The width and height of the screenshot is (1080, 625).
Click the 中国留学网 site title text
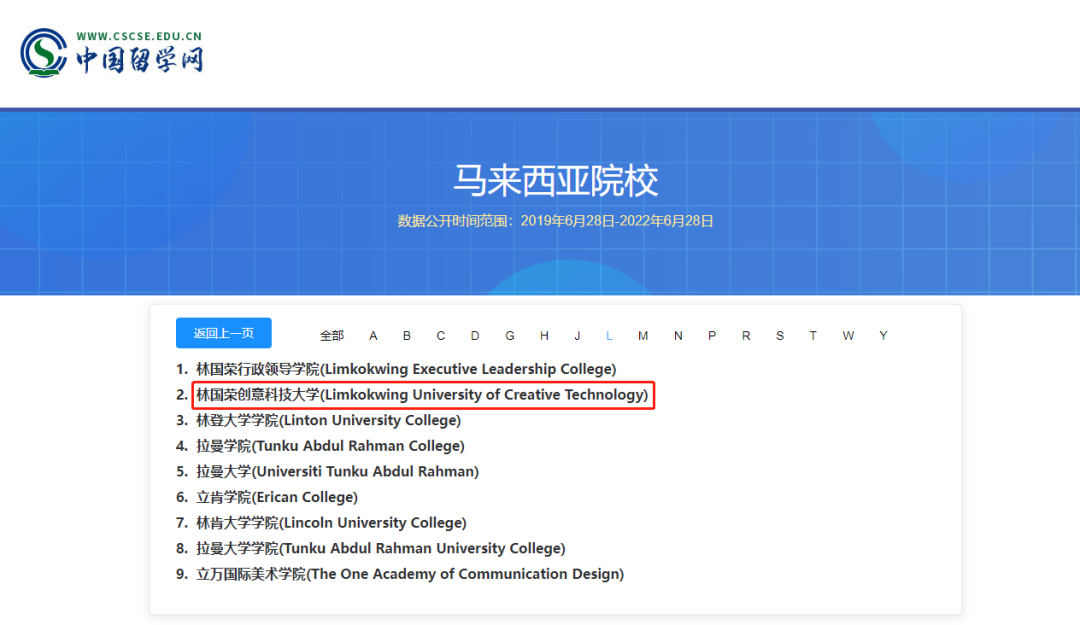click(x=140, y=59)
